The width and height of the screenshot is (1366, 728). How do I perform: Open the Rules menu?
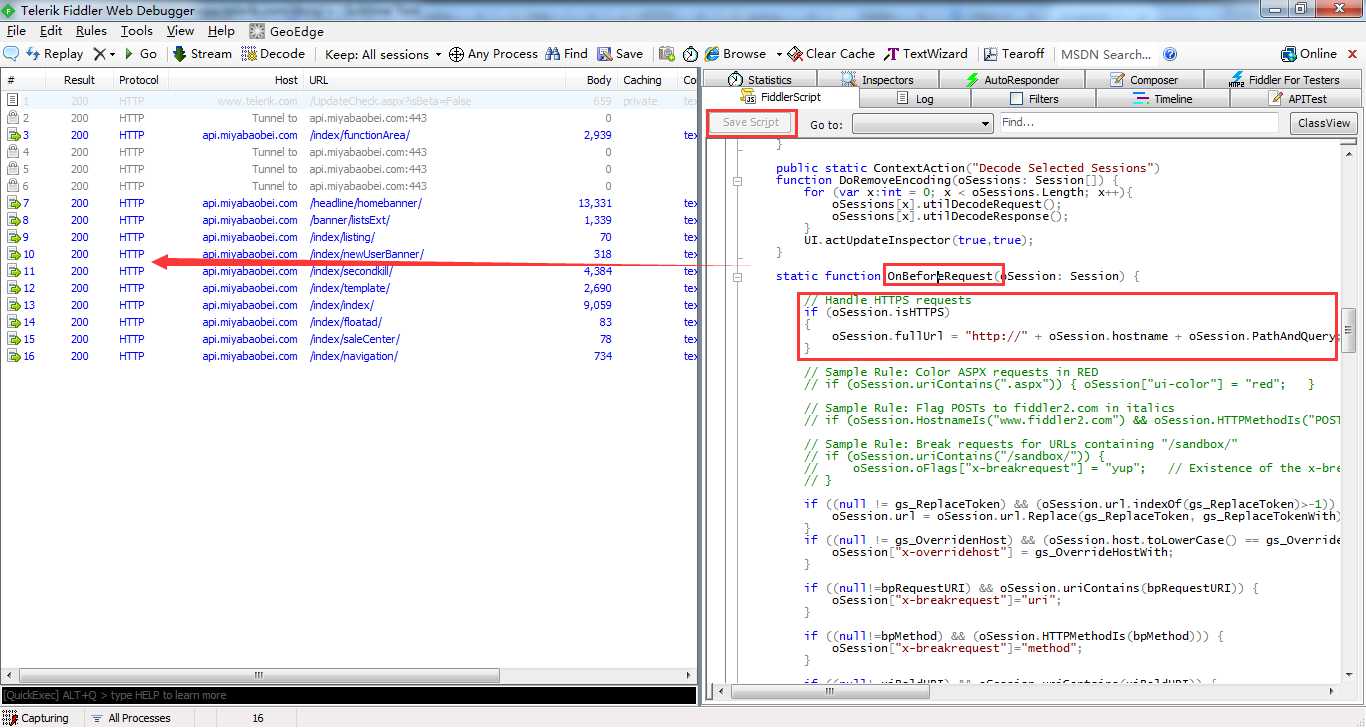coord(91,31)
